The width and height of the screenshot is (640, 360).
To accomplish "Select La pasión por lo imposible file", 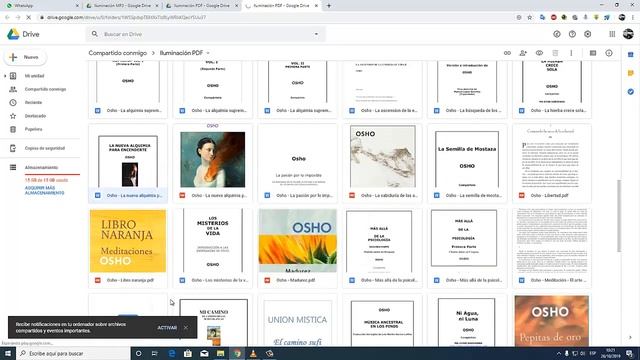I will pyautogui.click(x=298, y=163).
